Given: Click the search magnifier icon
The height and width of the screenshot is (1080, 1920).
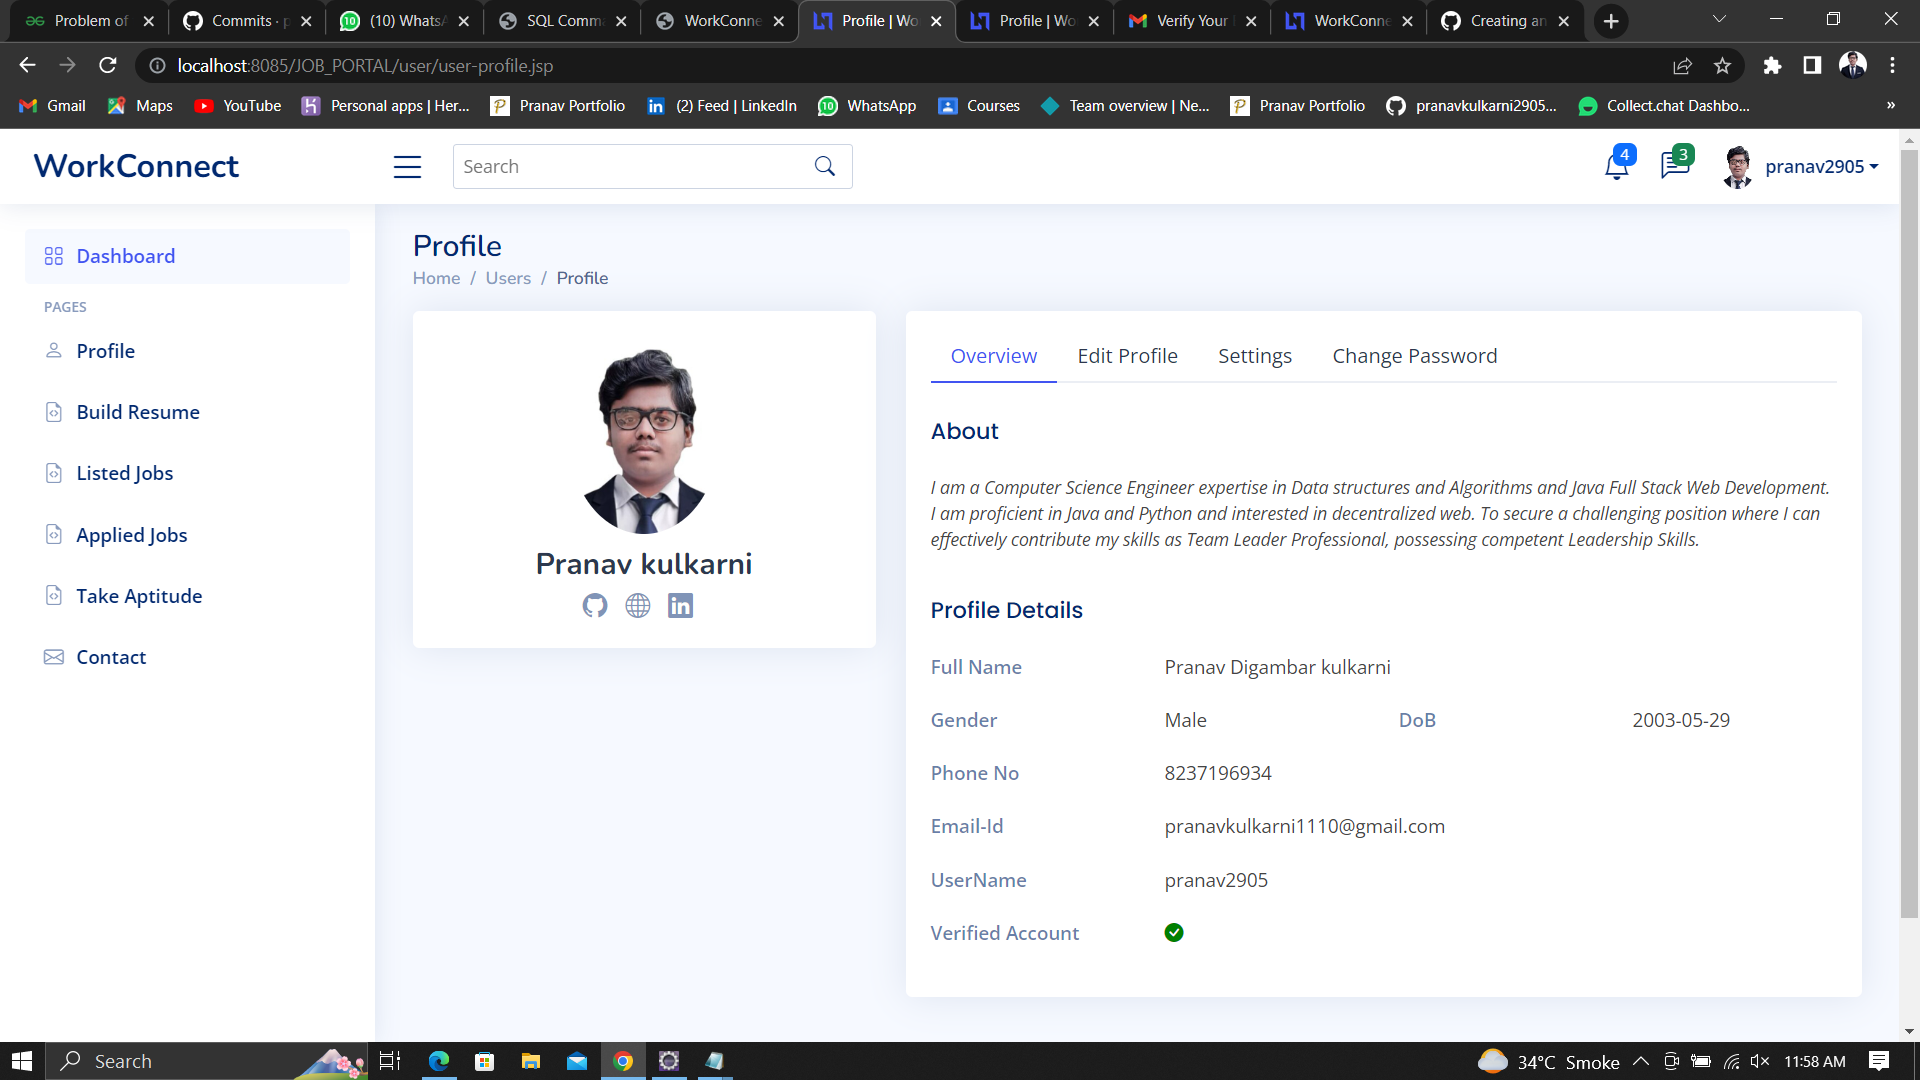Looking at the screenshot, I should (x=824, y=166).
